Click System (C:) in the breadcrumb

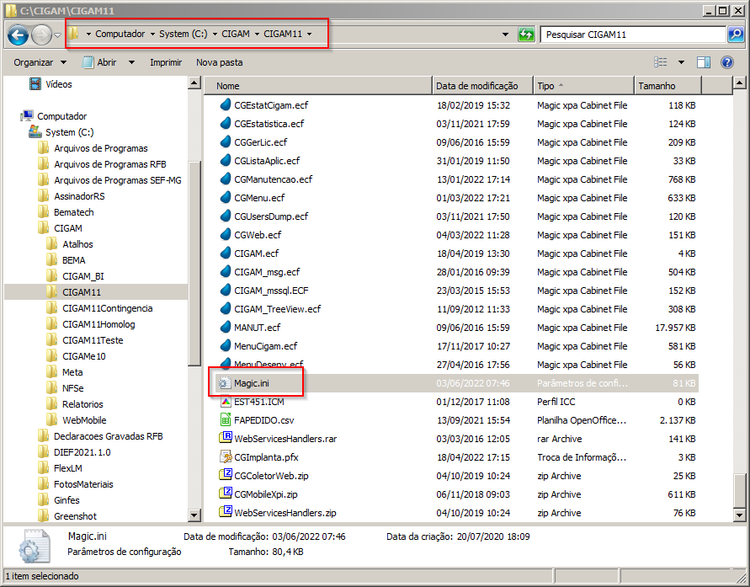tap(183, 33)
